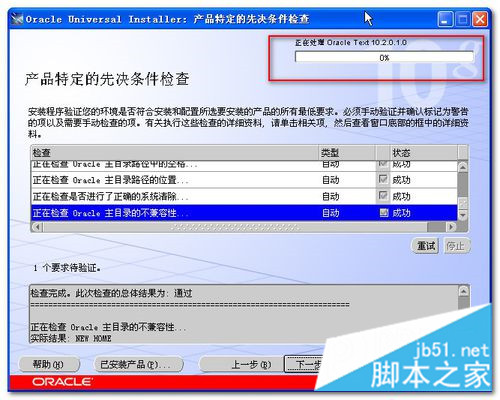
Task: Click the 重试 retry button
Action: tap(426, 246)
